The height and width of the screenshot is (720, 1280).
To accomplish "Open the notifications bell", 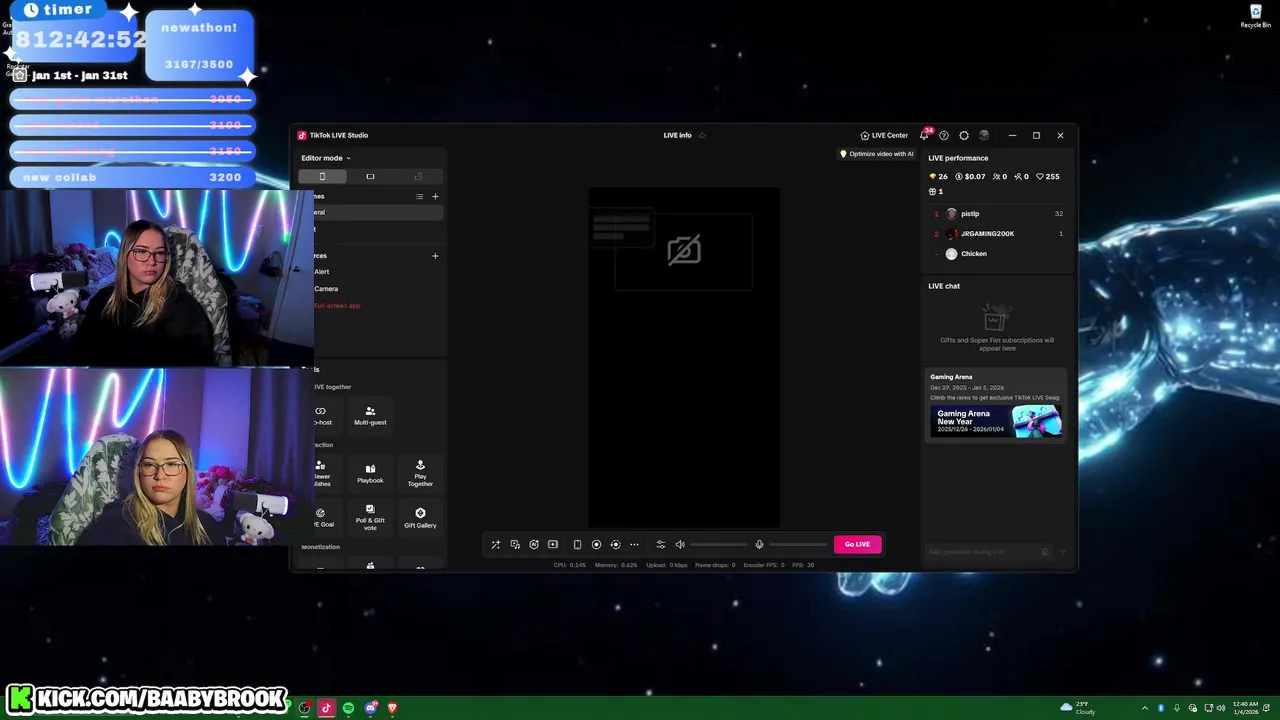I will click(924, 135).
